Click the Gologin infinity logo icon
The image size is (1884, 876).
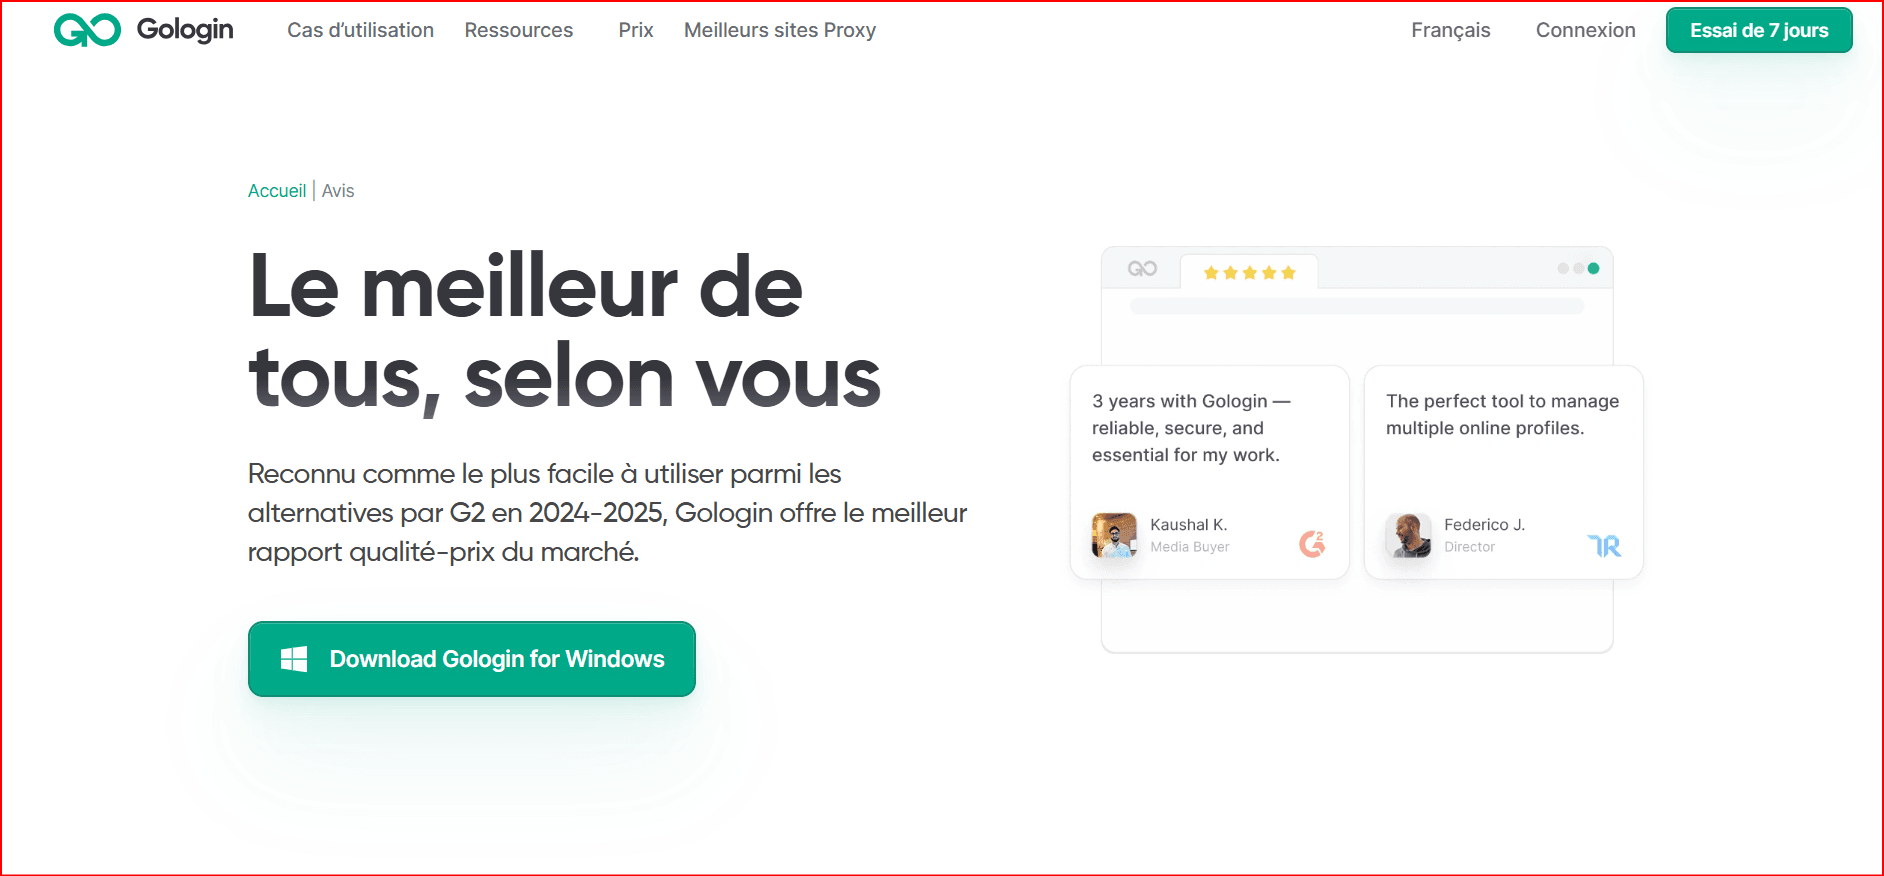click(88, 30)
